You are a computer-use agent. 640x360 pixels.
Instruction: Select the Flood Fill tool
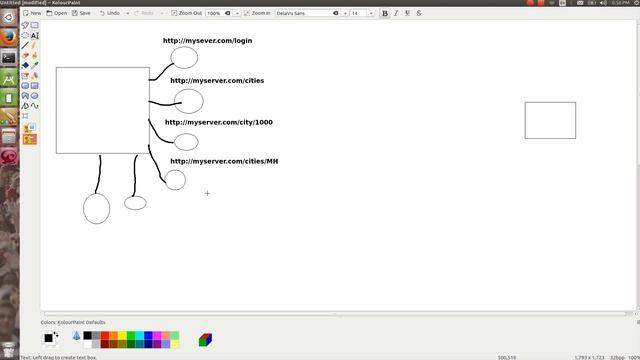[25, 65]
